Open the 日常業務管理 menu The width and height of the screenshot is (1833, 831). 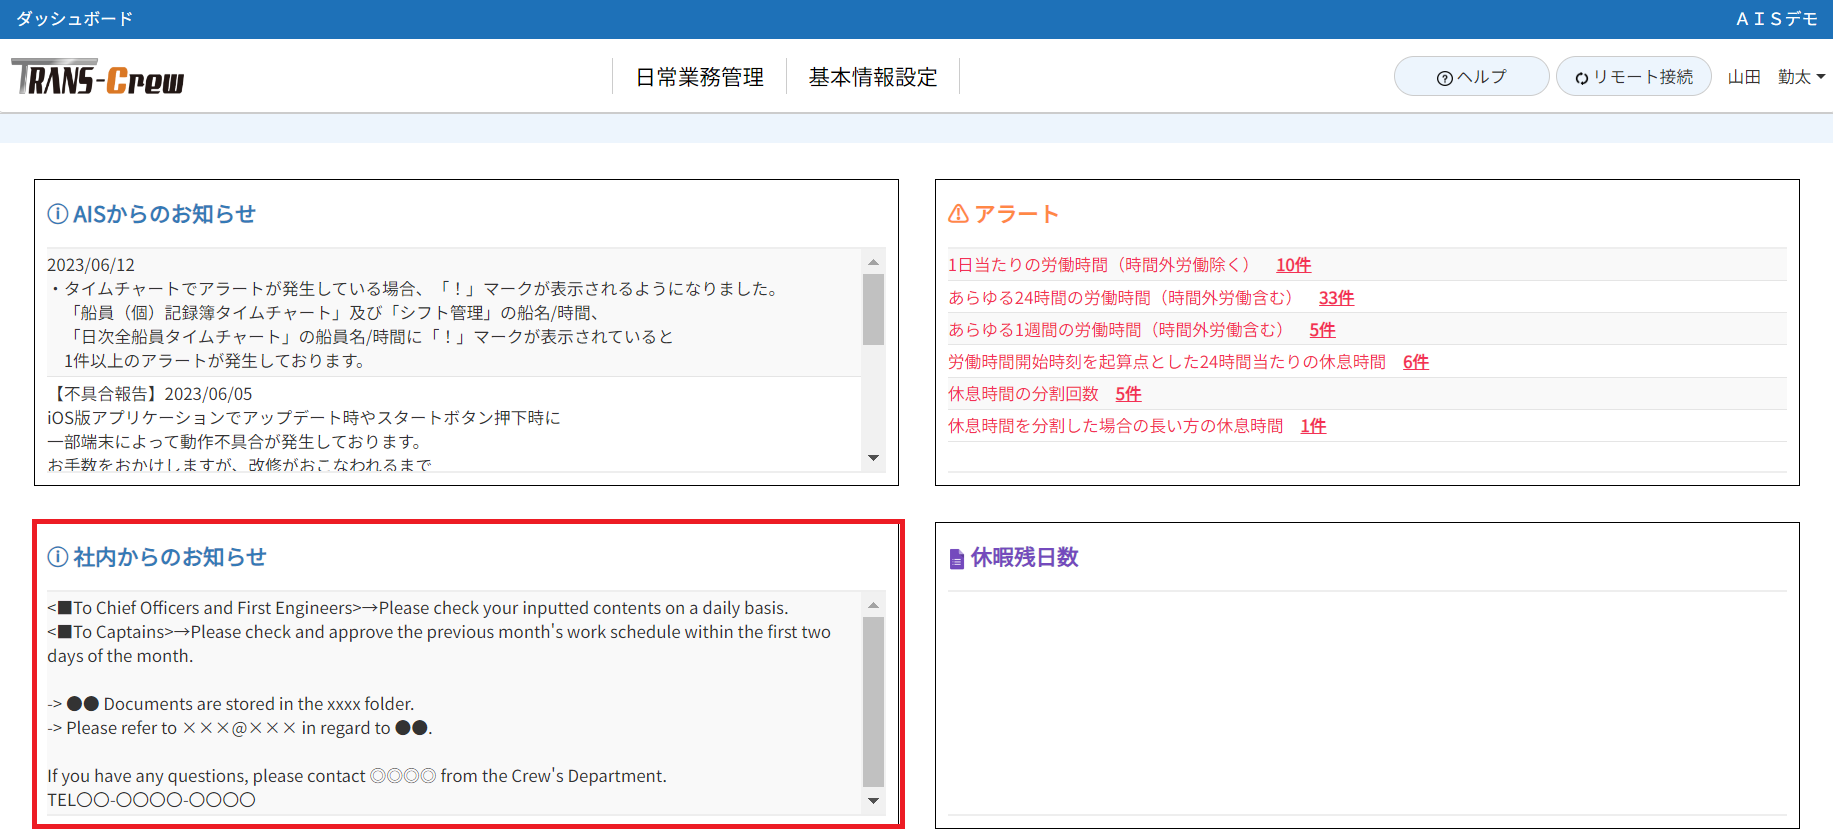click(700, 77)
